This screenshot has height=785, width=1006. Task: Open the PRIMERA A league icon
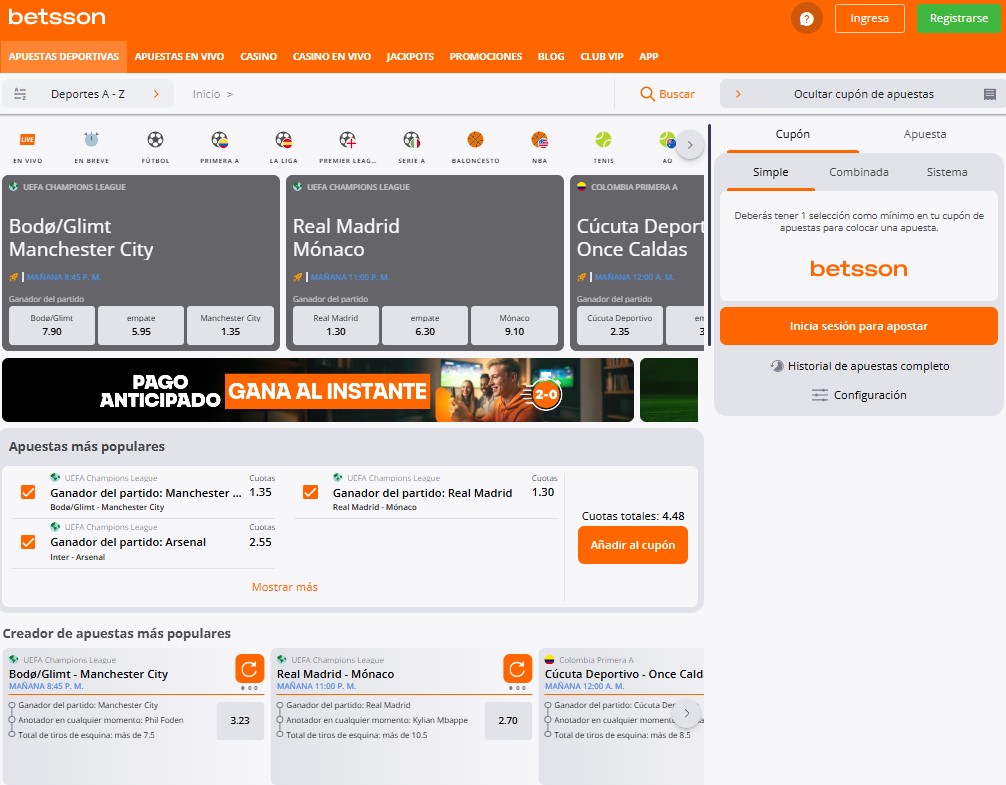(x=219, y=139)
